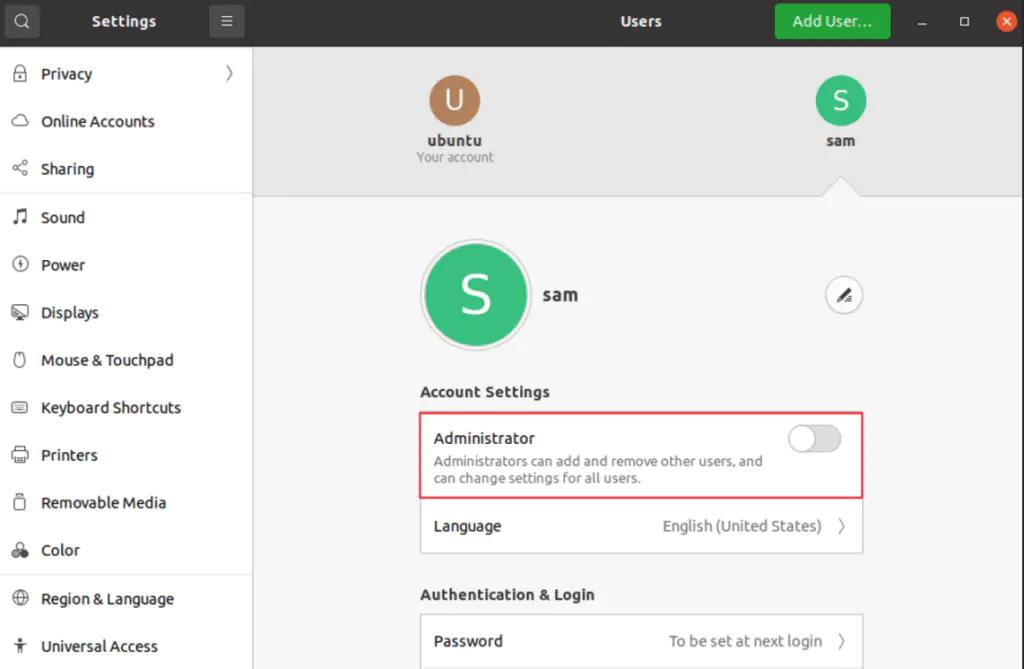
Task: Open Keyboard Shortcuts settings panel
Action: [111, 408]
